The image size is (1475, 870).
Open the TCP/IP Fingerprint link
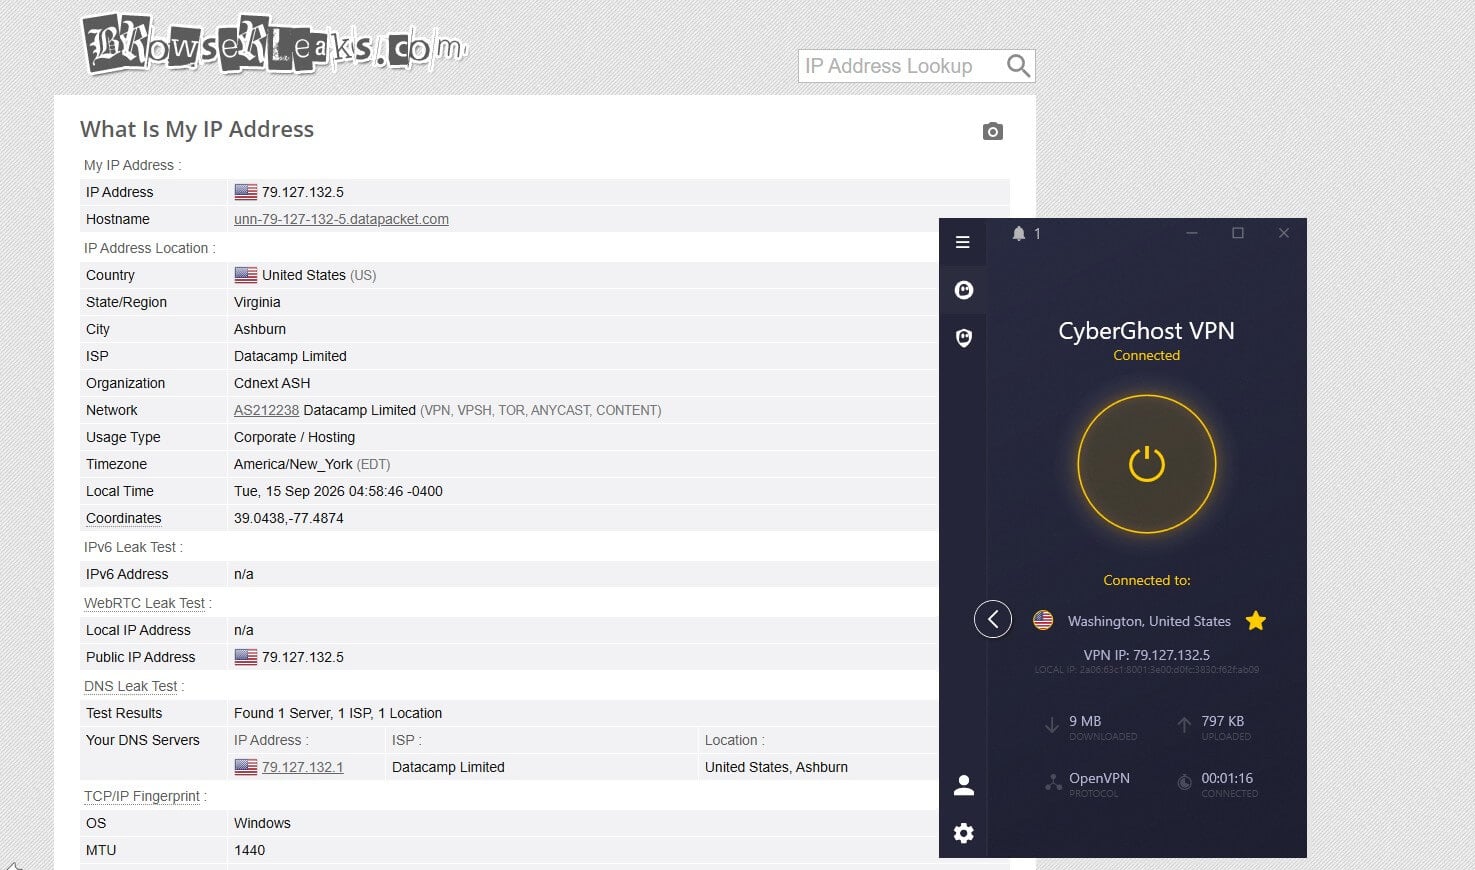142,796
